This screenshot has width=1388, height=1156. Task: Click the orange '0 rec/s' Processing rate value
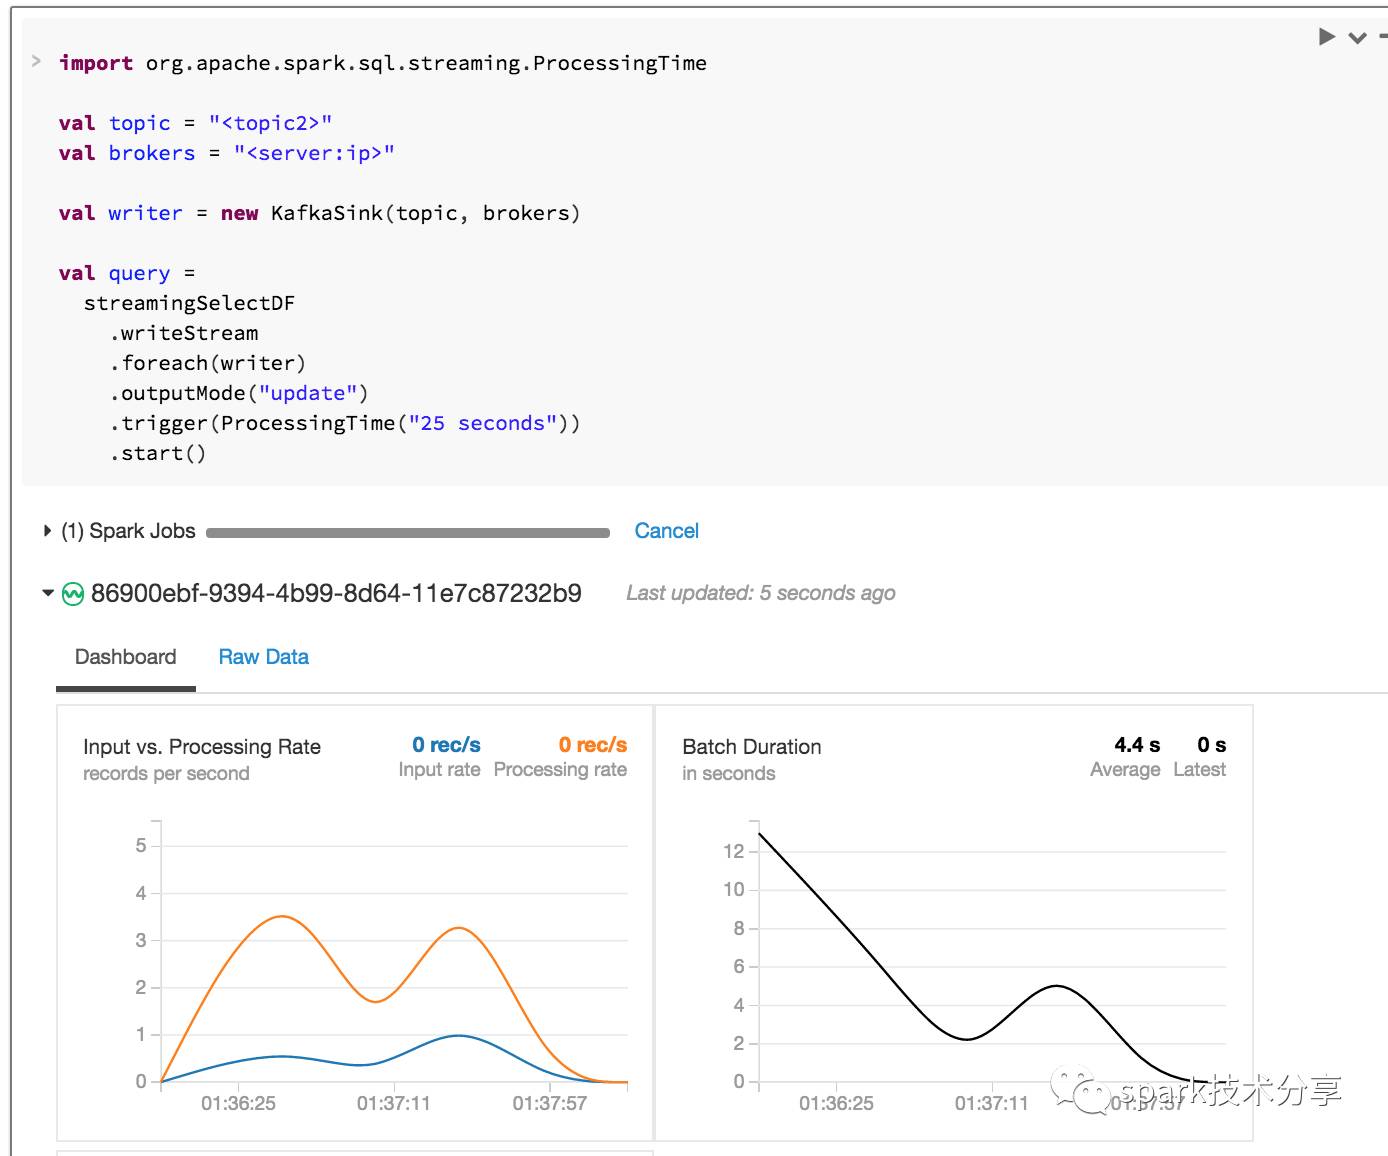(593, 745)
